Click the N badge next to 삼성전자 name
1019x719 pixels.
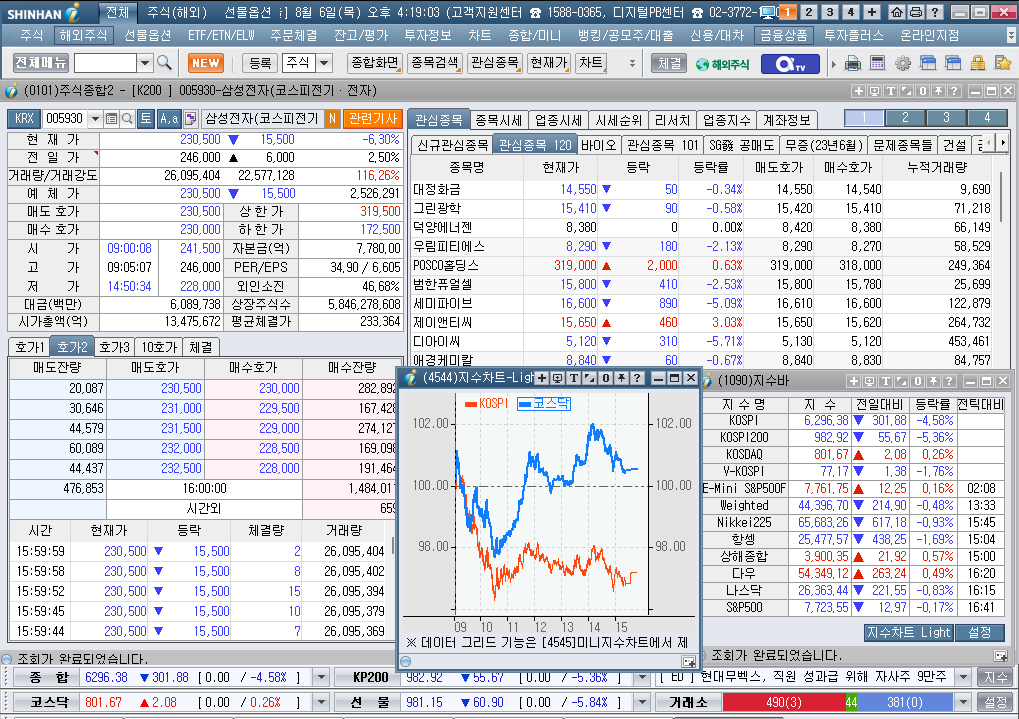click(332, 119)
